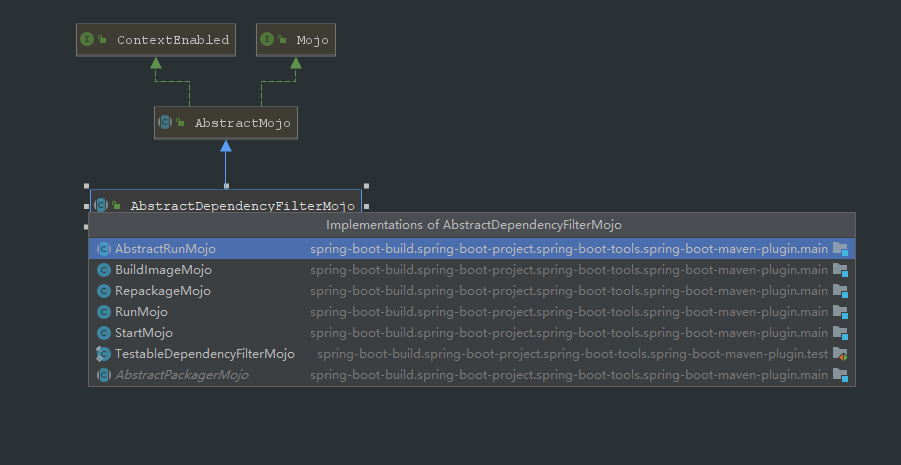Click the class icon beside TestableDependencyFilterMojo
This screenshot has width=901, height=465.
click(x=103, y=354)
